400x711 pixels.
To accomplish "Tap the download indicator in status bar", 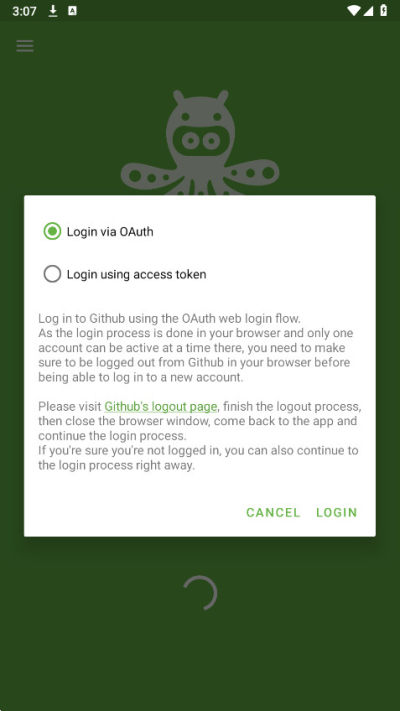I will (x=53, y=11).
